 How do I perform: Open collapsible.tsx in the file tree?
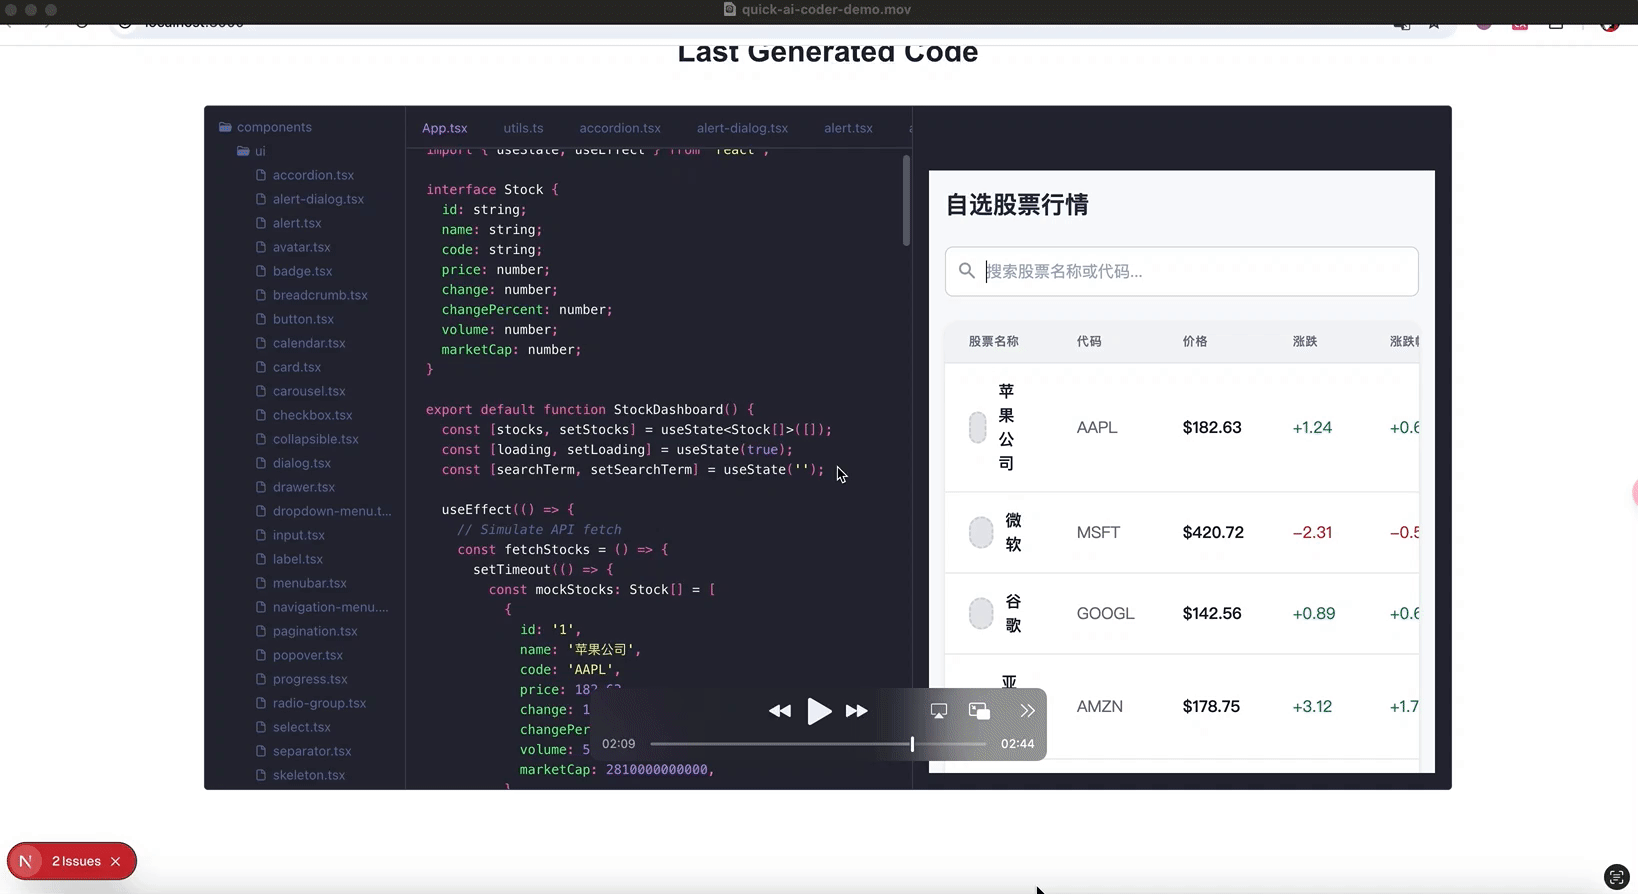[x=306, y=439]
